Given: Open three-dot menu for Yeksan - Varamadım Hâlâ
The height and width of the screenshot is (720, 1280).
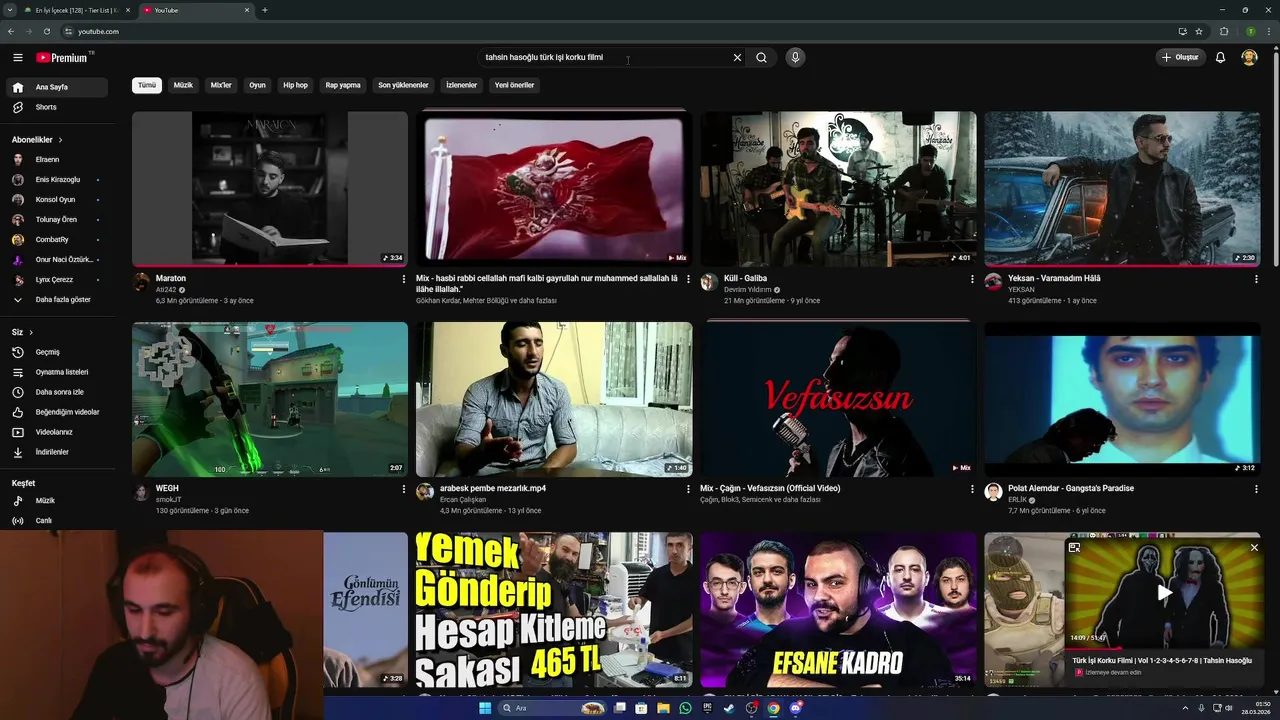Looking at the screenshot, I should tap(1256, 279).
